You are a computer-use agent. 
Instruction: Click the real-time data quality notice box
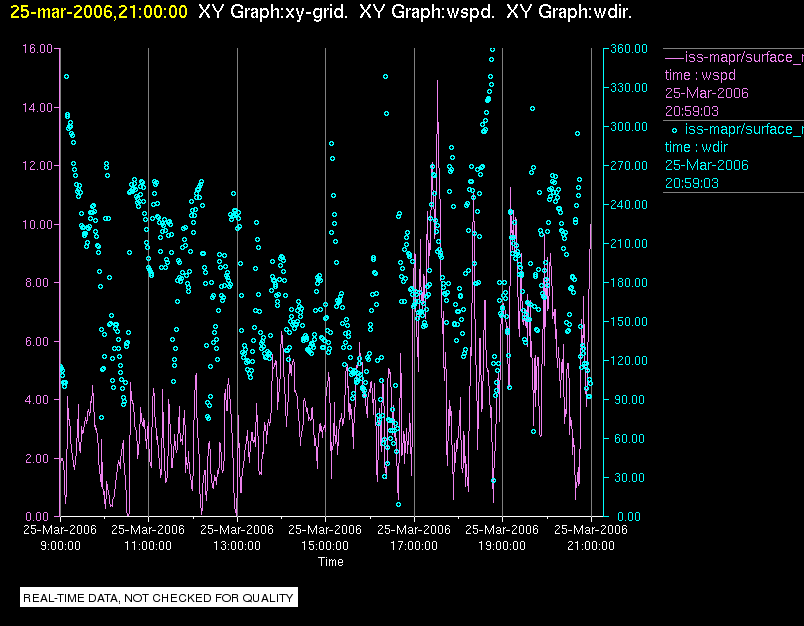[x=159, y=598]
